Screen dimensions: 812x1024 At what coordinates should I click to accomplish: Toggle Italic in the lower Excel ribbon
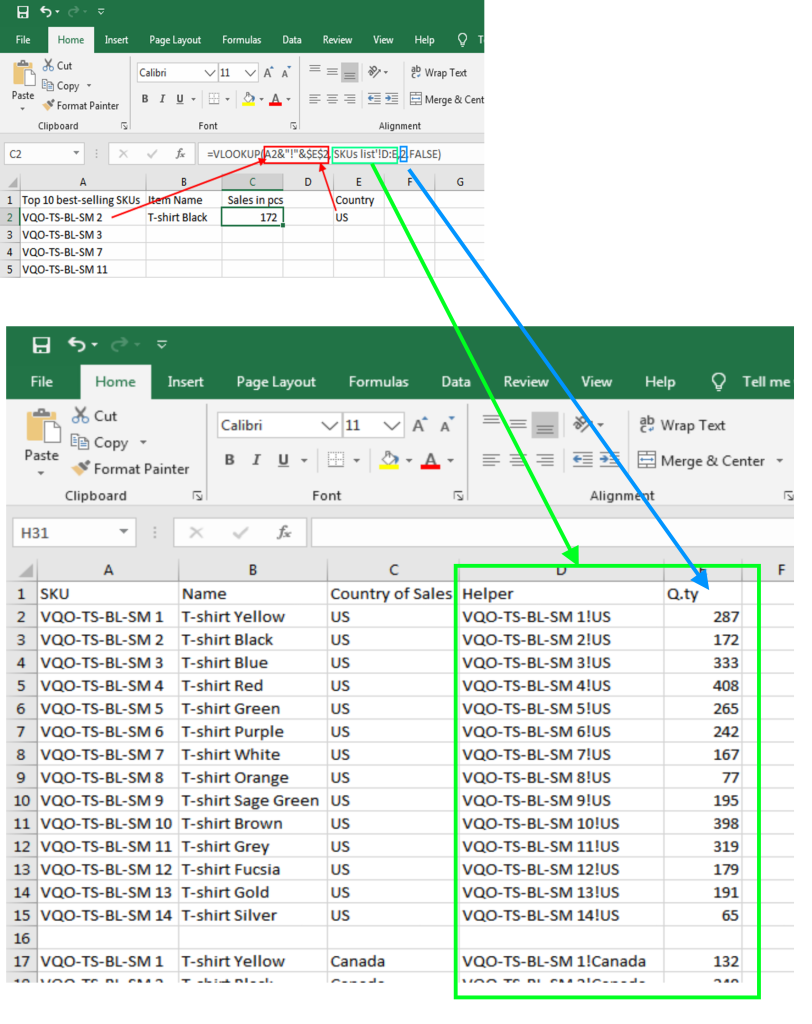(257, 460)
